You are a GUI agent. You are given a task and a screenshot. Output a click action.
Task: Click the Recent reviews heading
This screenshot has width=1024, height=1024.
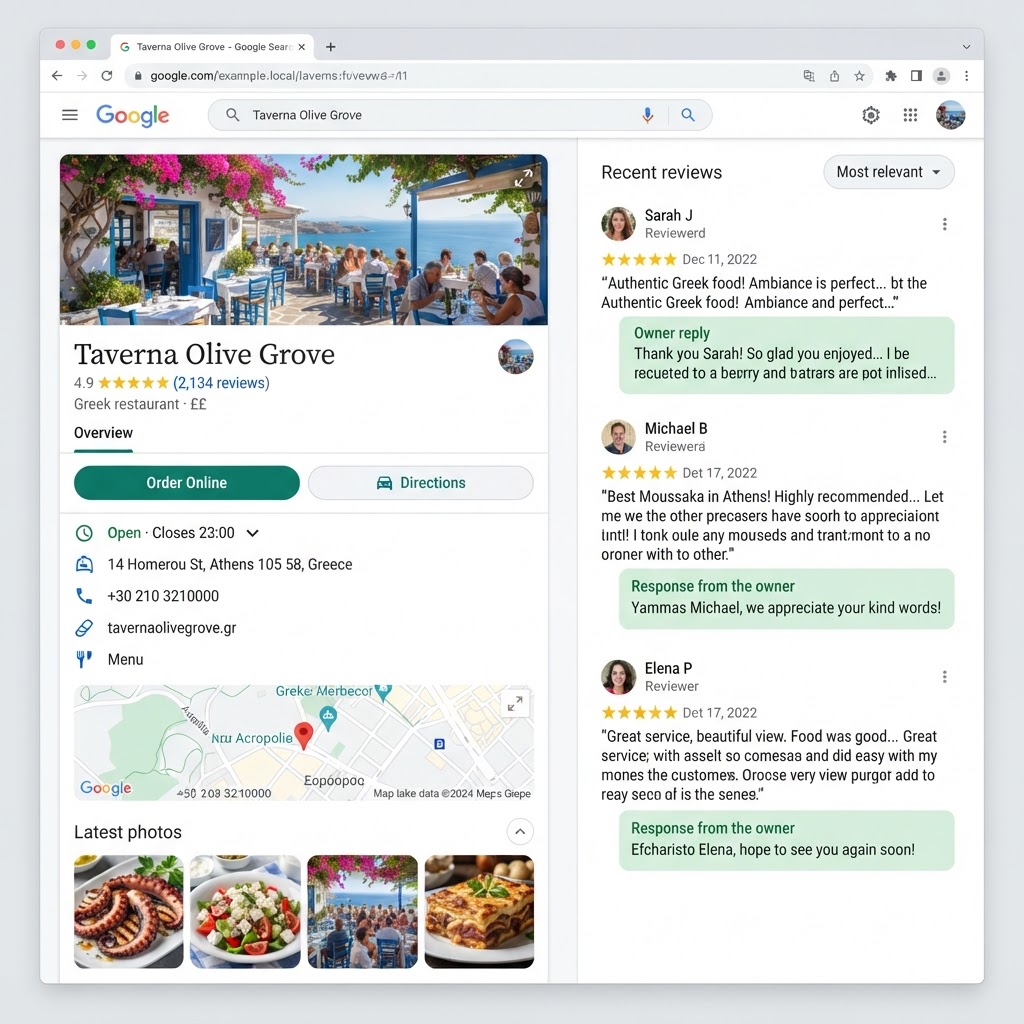(662, 172)
